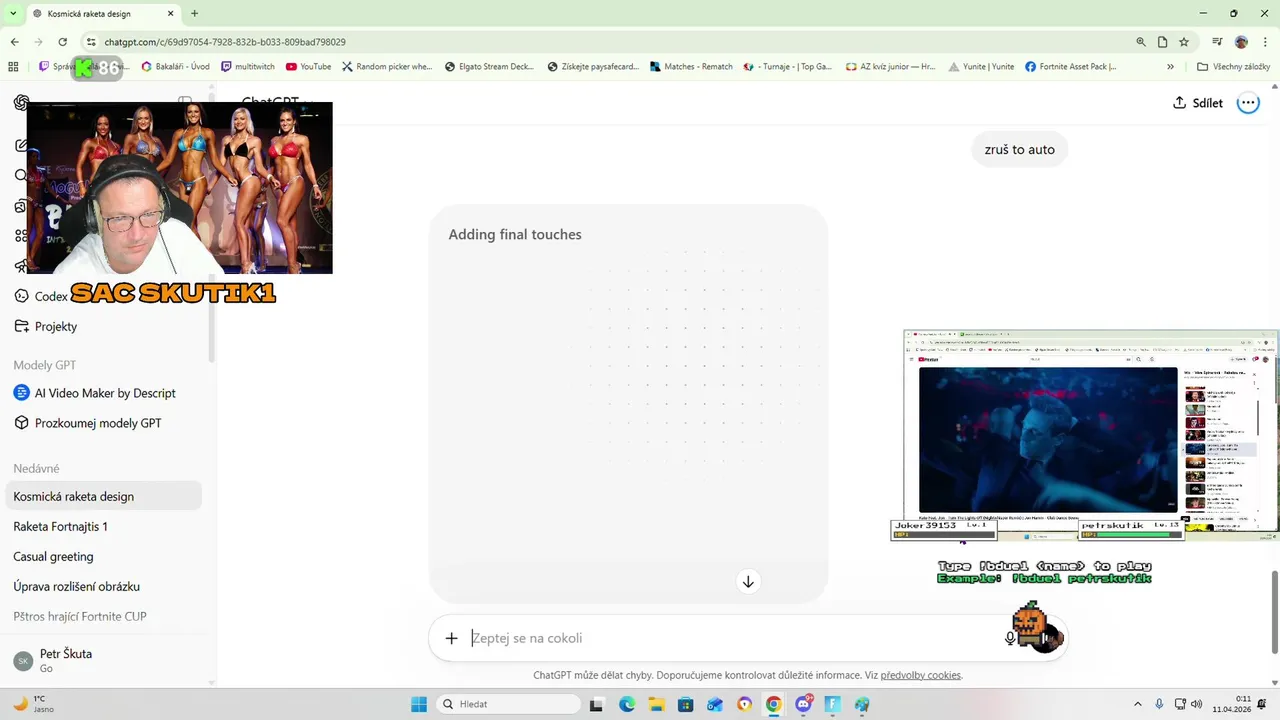Close the Kosmická raketa design tab
This screenshot has height=720, width=1280.
(x=169, y=13)
